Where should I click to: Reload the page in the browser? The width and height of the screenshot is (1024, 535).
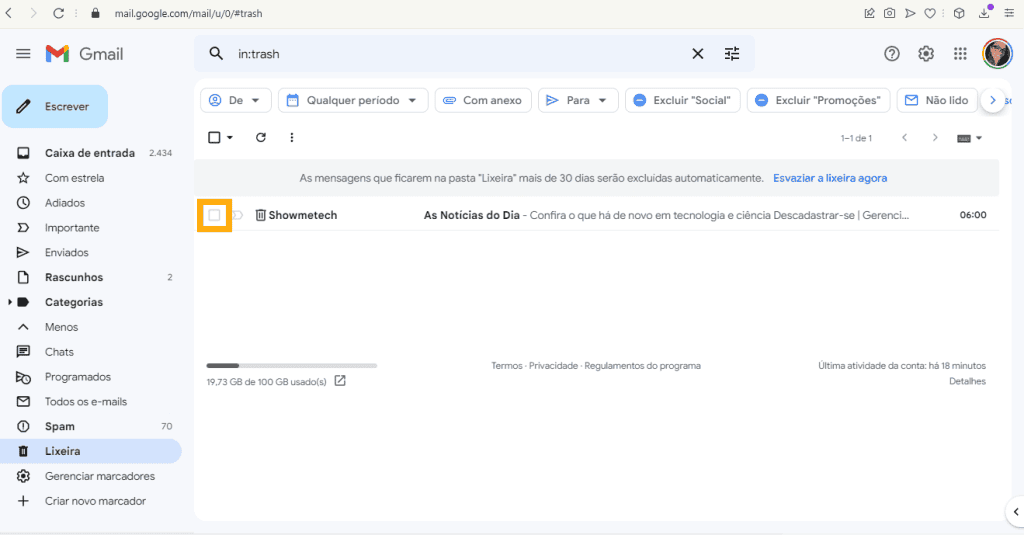tap(58, 13)
